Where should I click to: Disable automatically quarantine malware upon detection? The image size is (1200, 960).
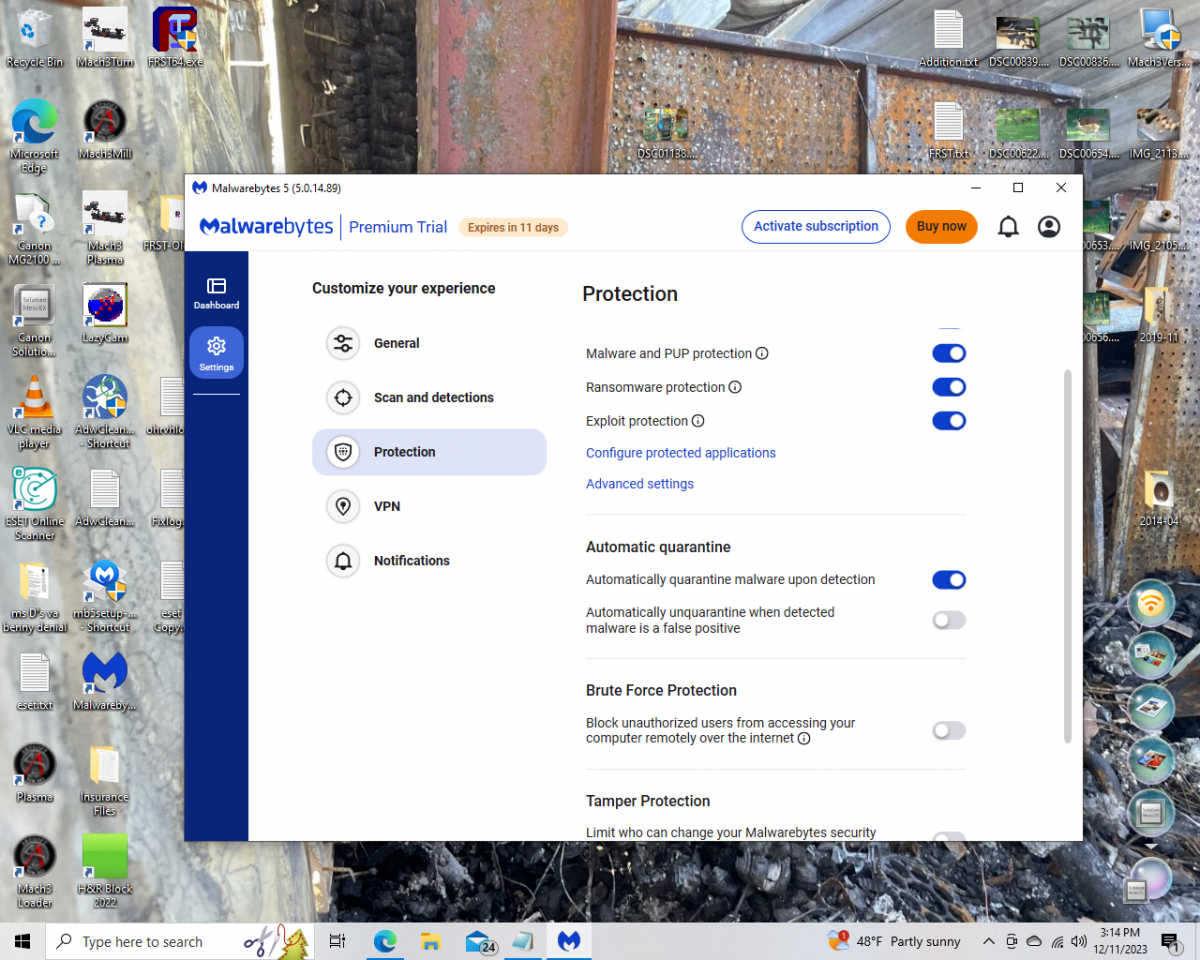click(x=949, y=580)
